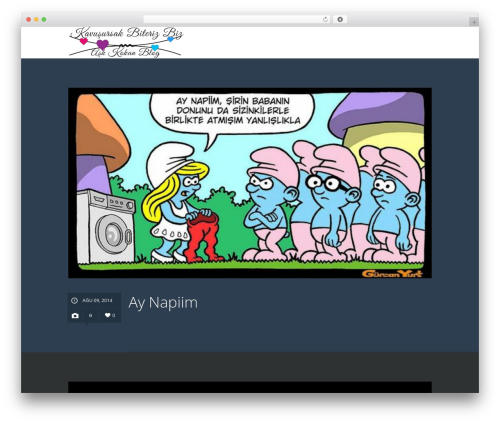
Task: Click the Ağu 09, 2014 post date
Action: click(97, 300)
